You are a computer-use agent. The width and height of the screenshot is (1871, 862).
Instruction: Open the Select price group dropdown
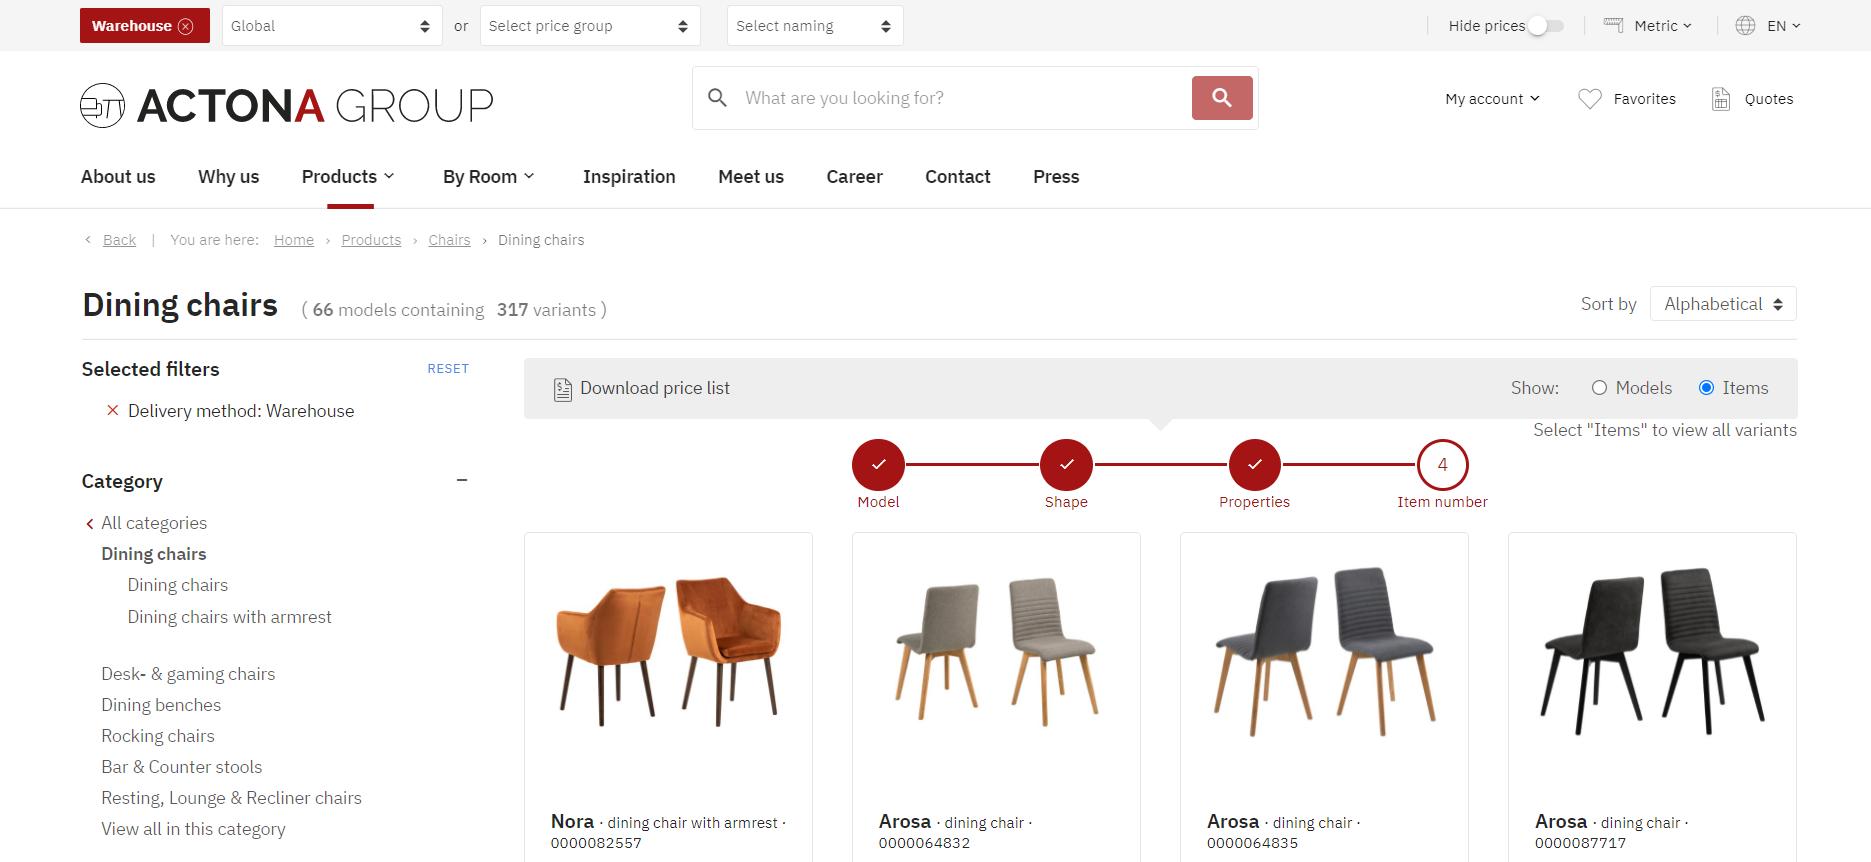tap(590, 26)
